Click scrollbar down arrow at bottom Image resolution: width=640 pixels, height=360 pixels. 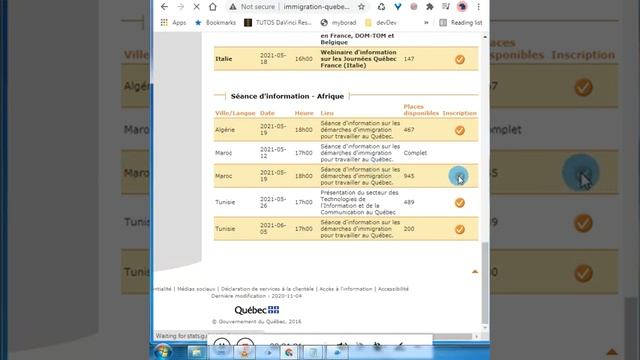485,328
